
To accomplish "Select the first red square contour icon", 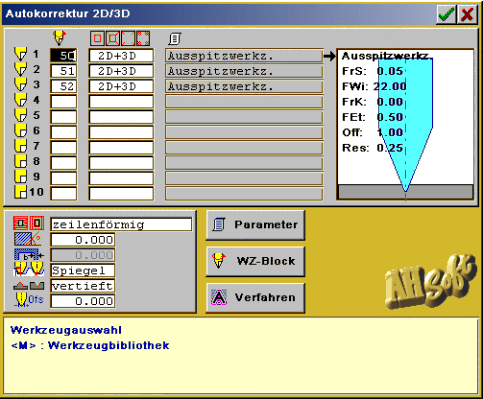I will [98, 39].
